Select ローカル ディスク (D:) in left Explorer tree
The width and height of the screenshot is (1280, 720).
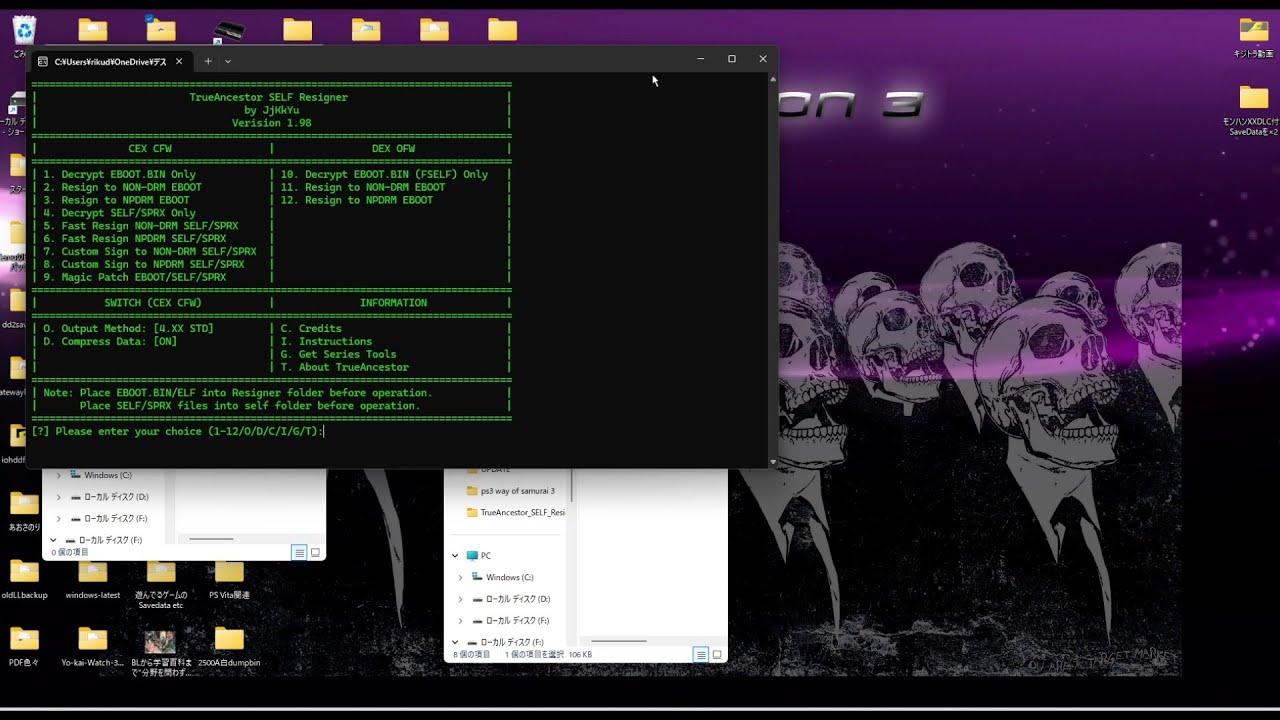pyautogui.click(x=108, y=497)
